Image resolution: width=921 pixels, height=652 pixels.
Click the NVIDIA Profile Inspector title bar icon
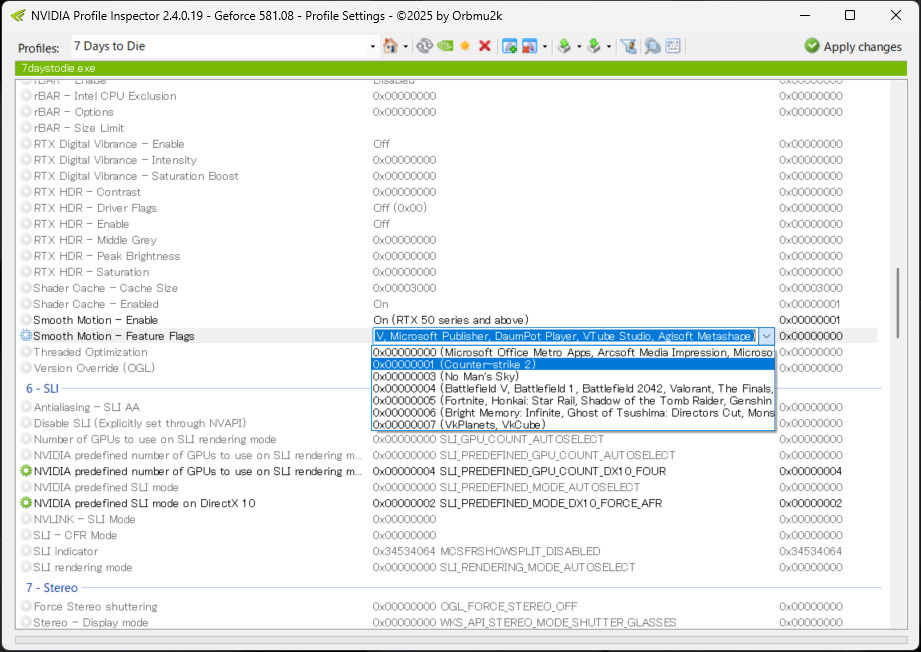click(18, 15)
